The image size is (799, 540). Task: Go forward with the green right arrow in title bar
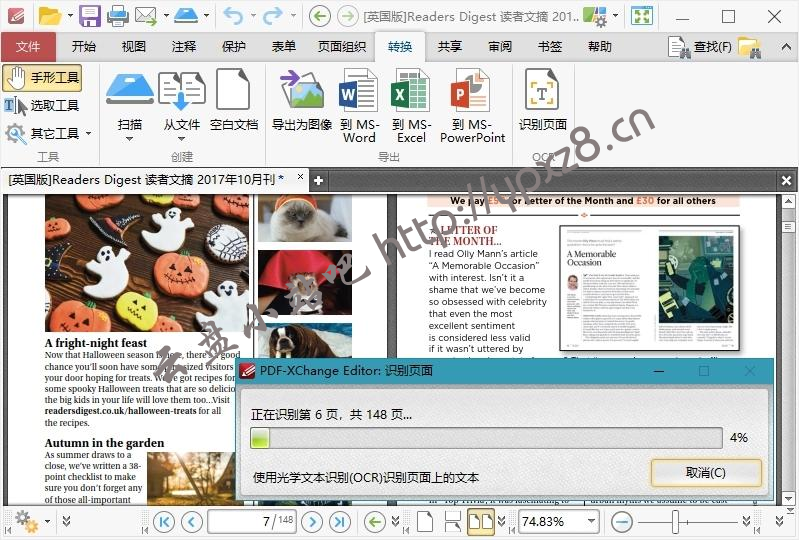(x=348, y=16)
